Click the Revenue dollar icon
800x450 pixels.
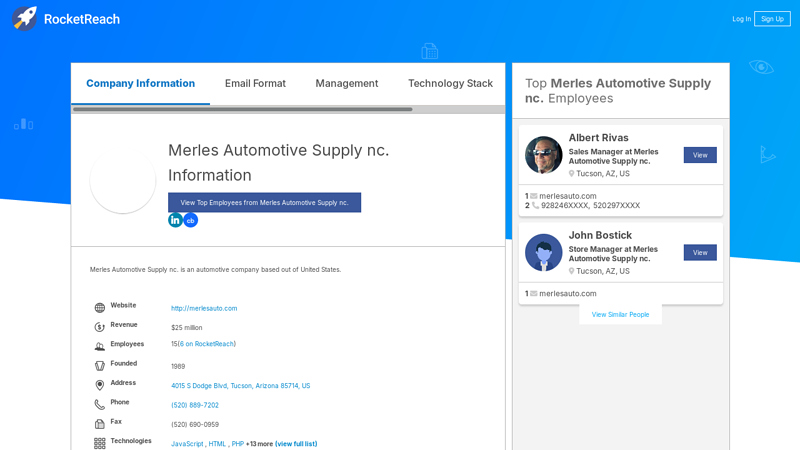click(x=99, y=327)
